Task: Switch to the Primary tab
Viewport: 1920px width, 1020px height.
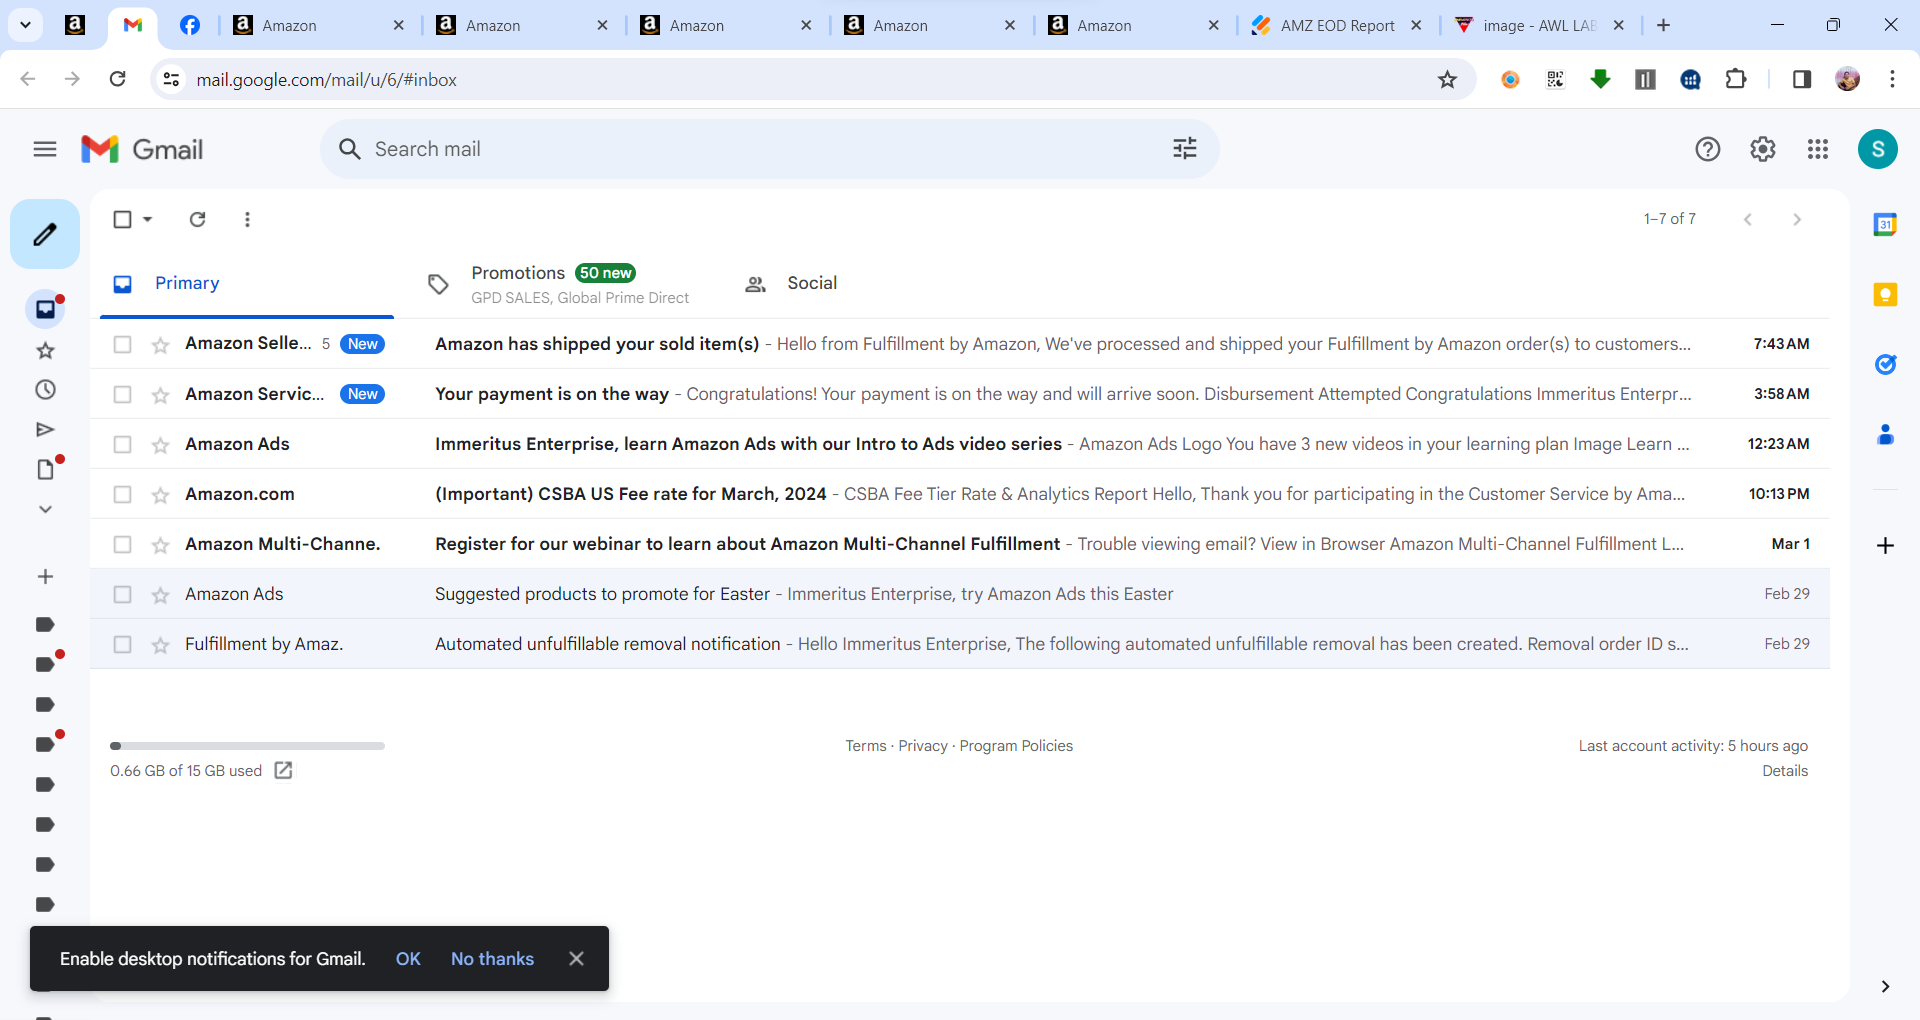Action: click(x=247, y=283)
